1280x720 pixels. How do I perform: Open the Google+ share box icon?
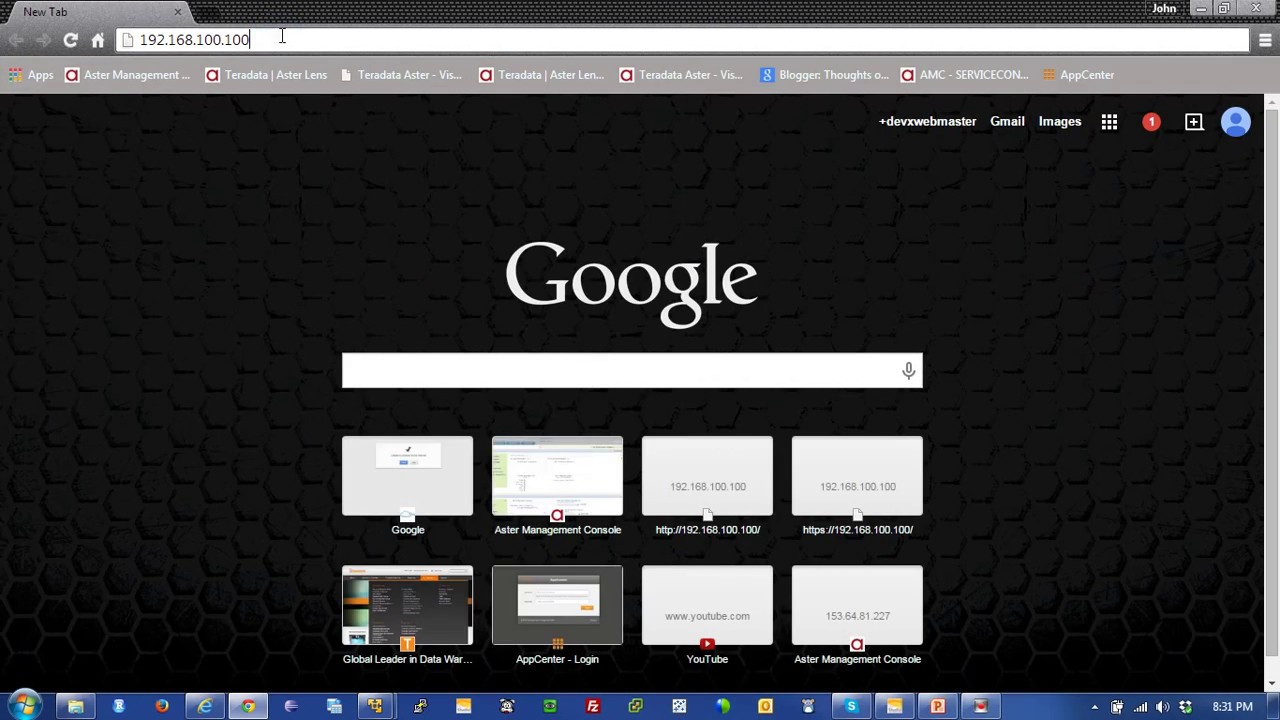click(x=1194, y=122)
